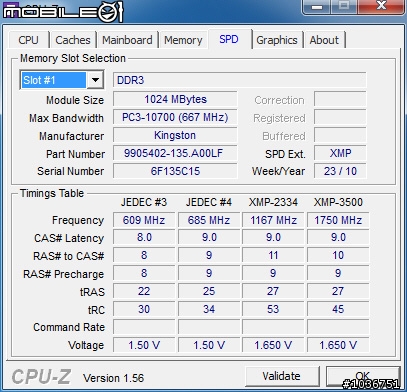Click the Validate button
Screen dimensions: 407x392
[282, 376]
